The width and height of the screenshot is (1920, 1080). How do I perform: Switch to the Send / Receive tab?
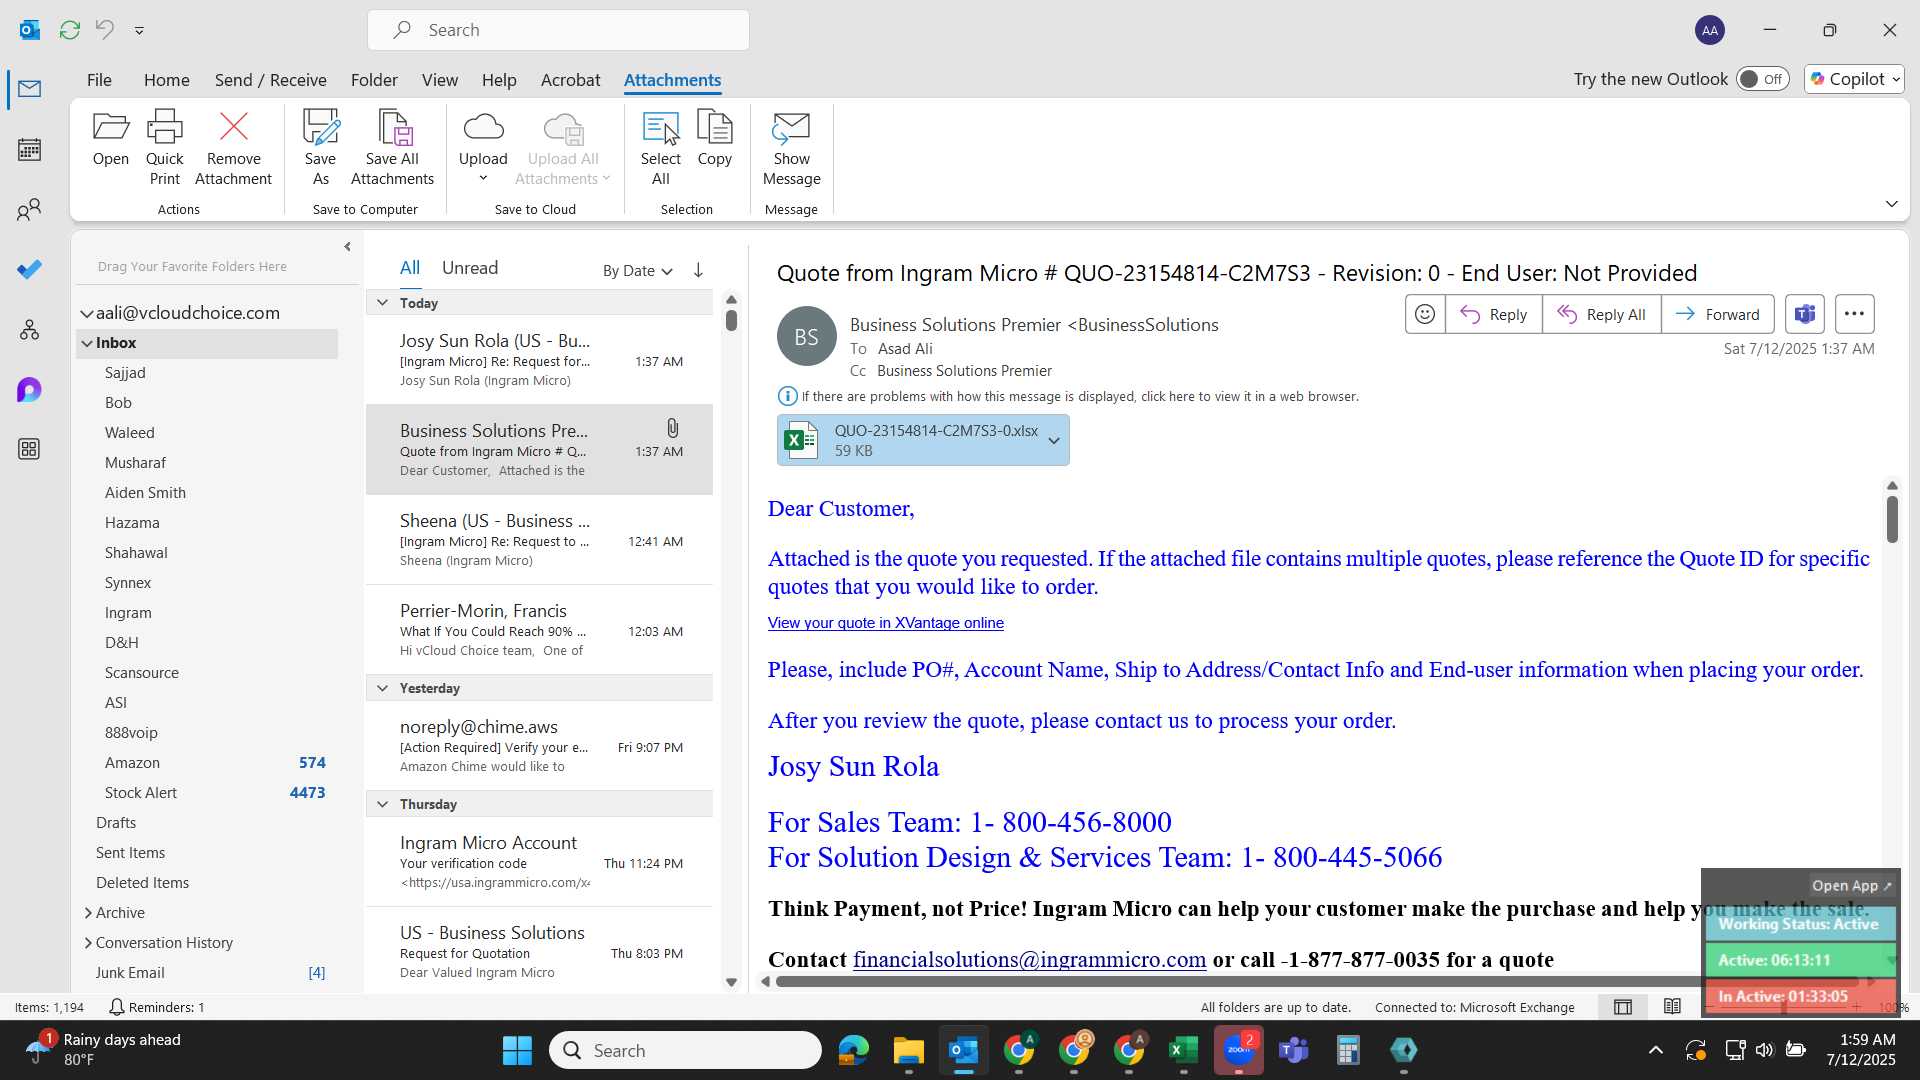[x=270, y=80]
